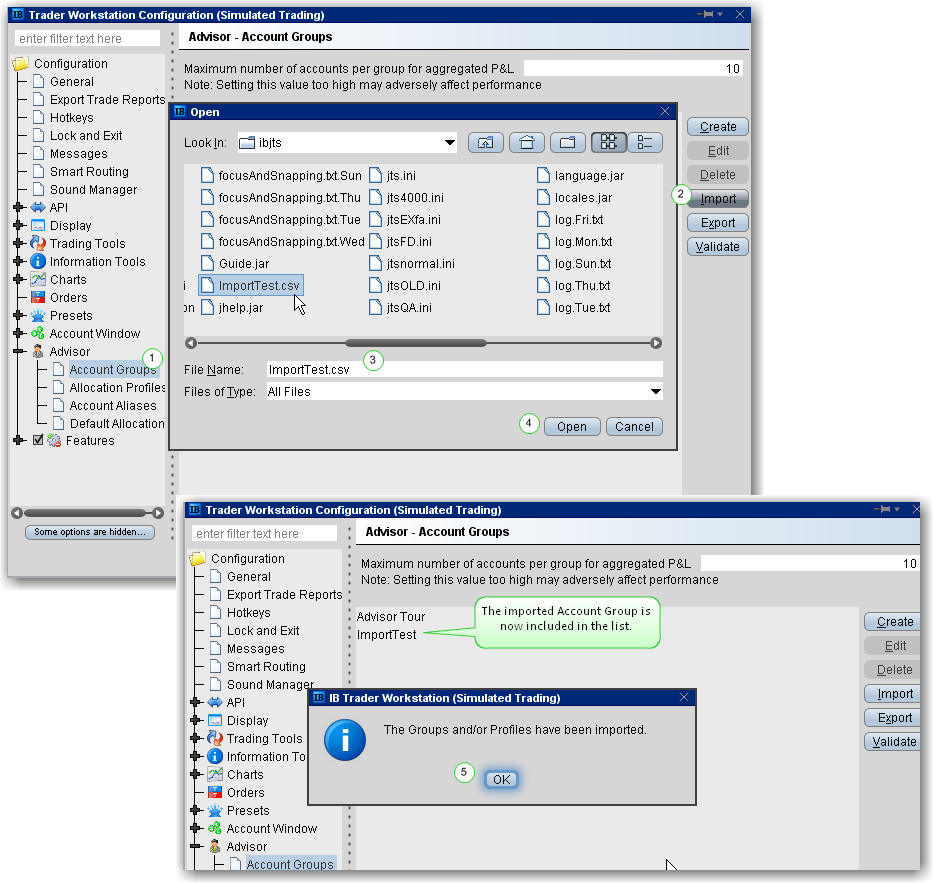Click the Presets crown icon in rear config window
This screenshot has width=933, height=883.
point(38,315)
